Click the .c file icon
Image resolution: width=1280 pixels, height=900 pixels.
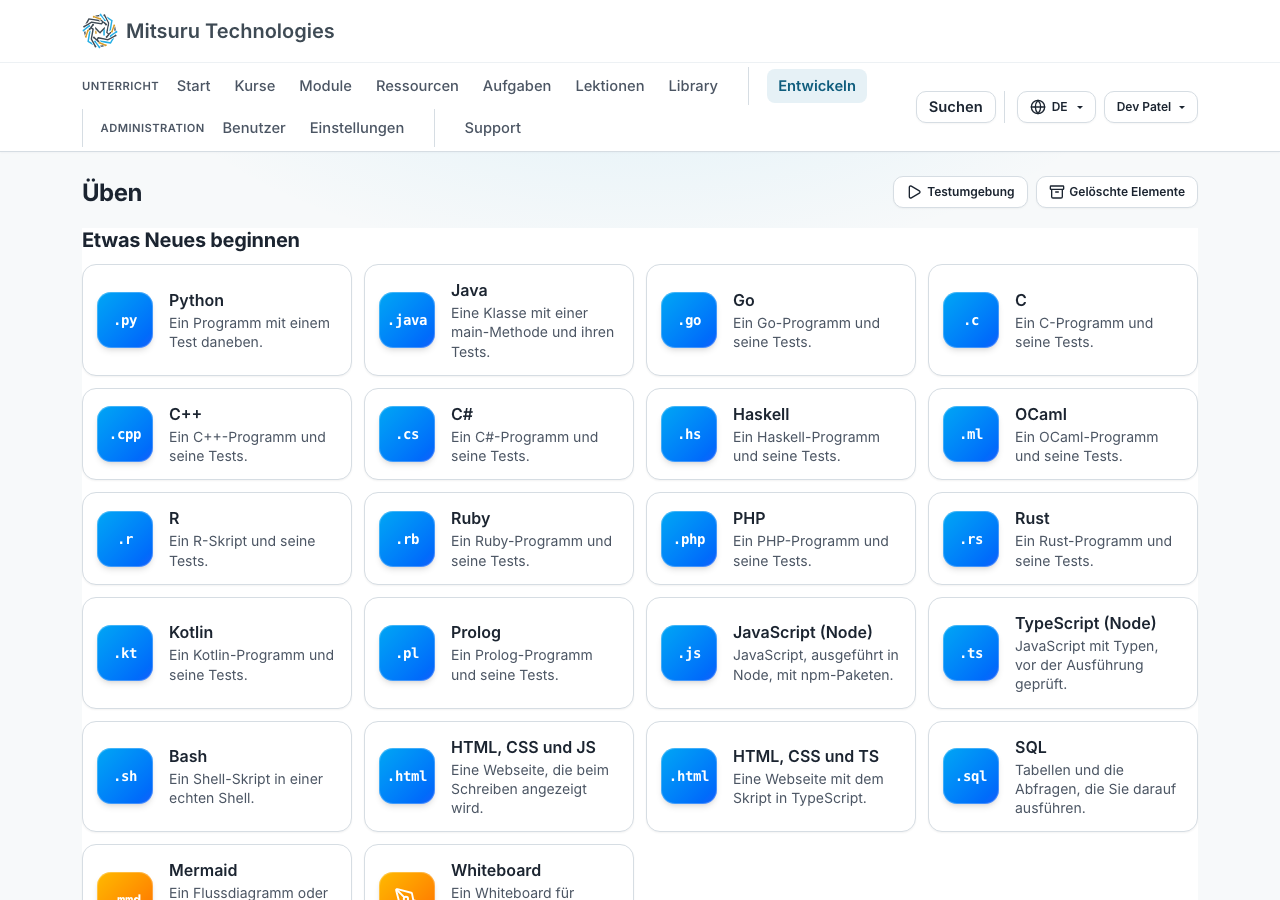click(x=971, y=320)
